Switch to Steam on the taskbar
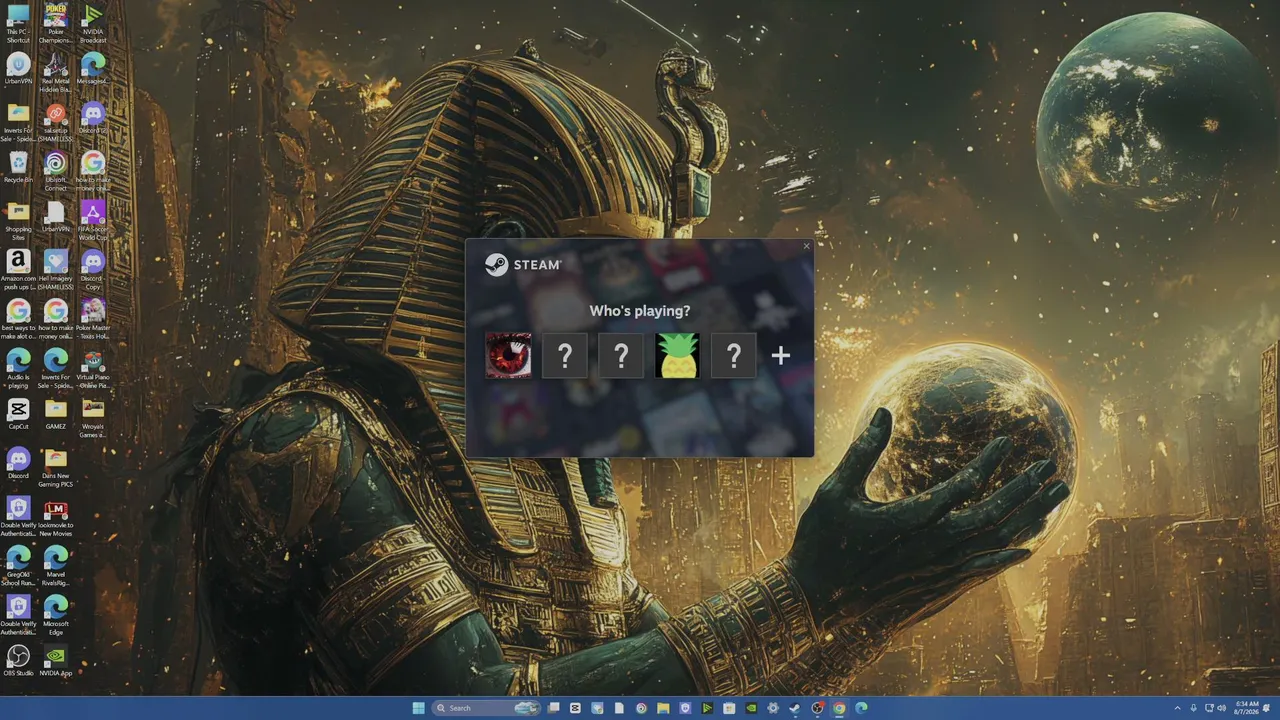Image resolution: width=1280 pixels, height=720 pixels. tap(794, 708)
